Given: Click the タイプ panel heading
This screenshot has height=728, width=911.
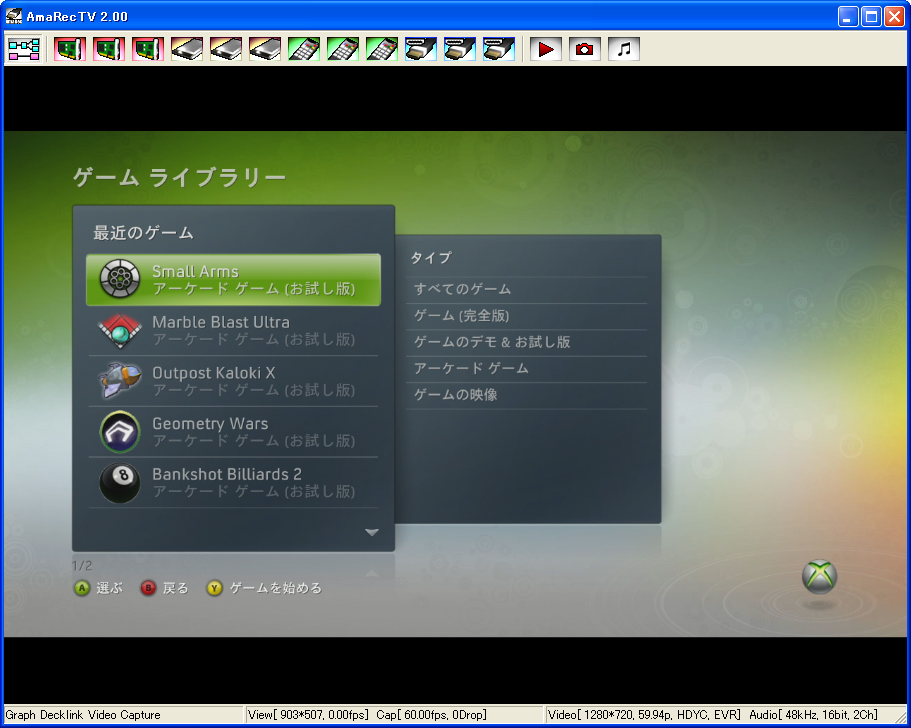Looking at the screenshot, I should tap(431, 258).
